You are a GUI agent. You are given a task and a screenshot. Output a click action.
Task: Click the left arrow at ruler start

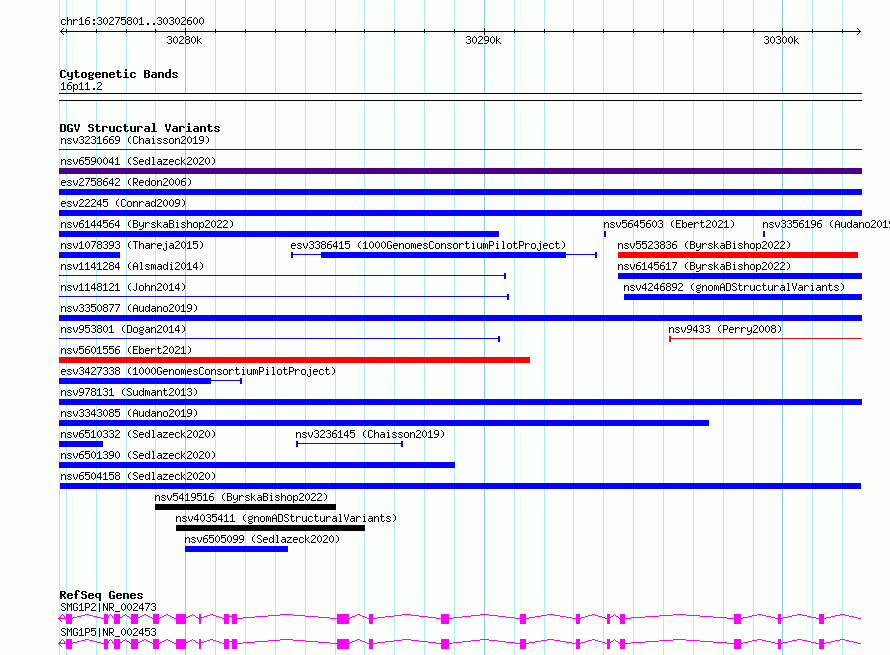[x=63, y=31]
